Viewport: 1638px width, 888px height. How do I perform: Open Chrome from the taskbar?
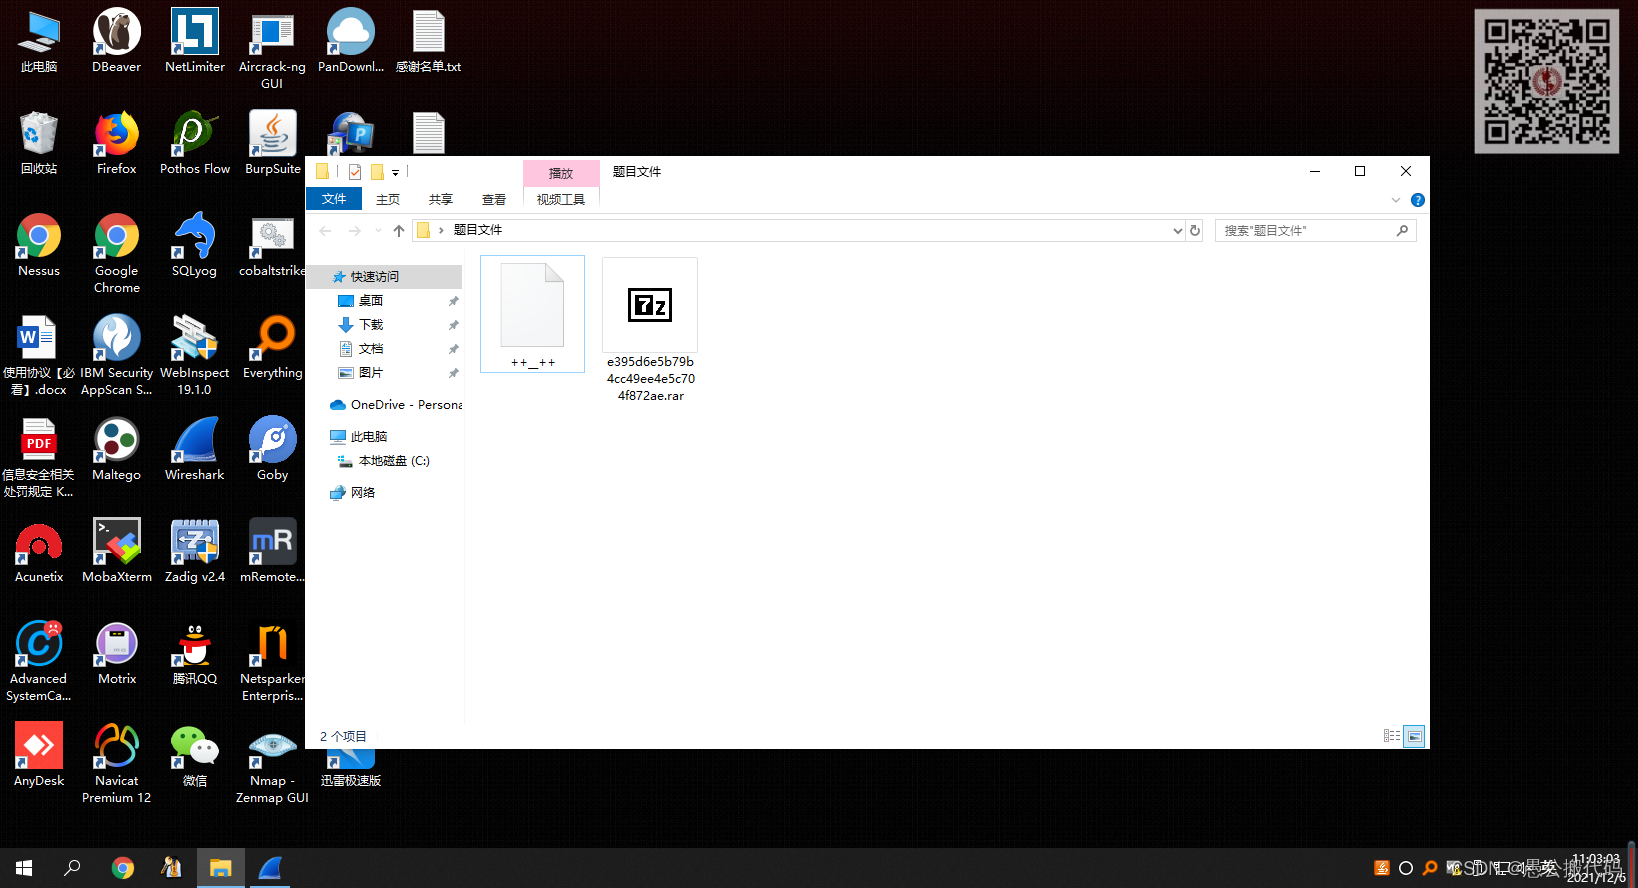point(123,868)
